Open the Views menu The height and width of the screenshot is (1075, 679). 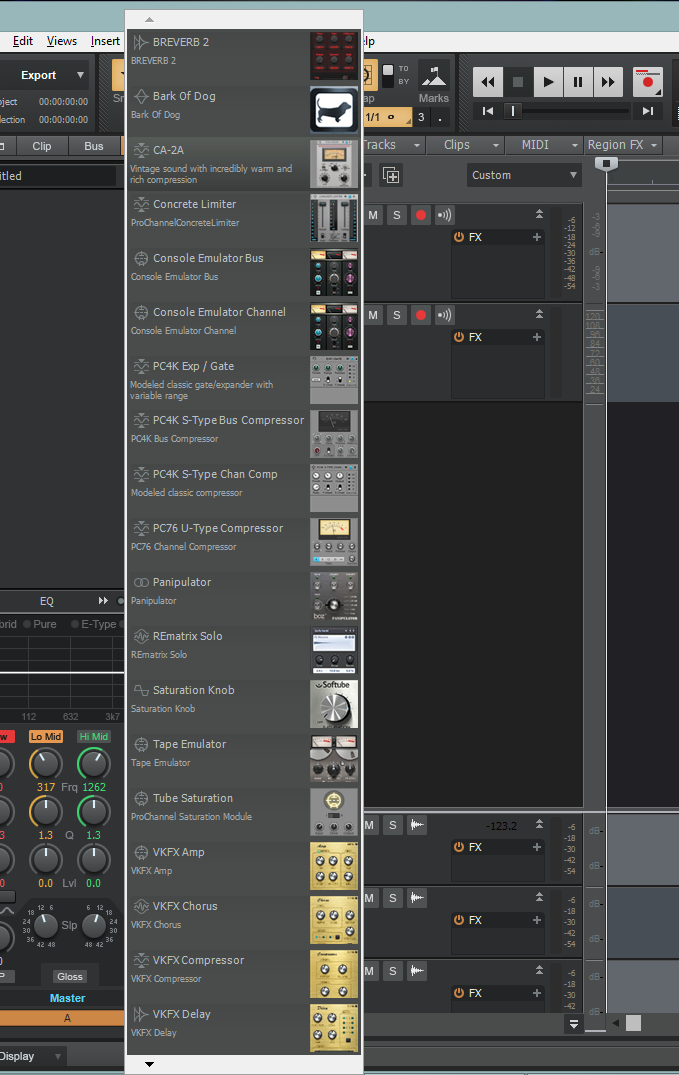pyautogui.click(x=62, y=41)
